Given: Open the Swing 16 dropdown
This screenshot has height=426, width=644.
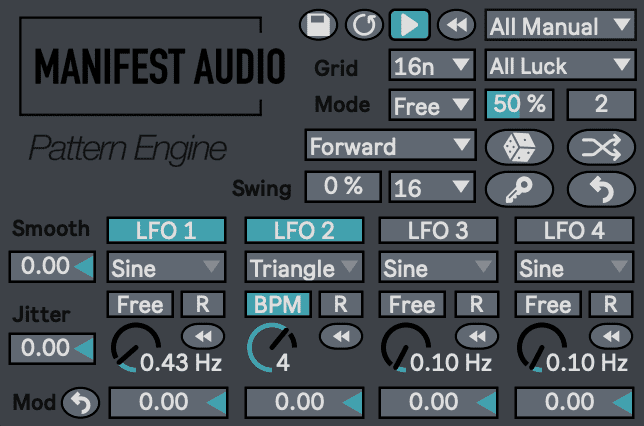Looking at the screenshot, I should point(432,187).
